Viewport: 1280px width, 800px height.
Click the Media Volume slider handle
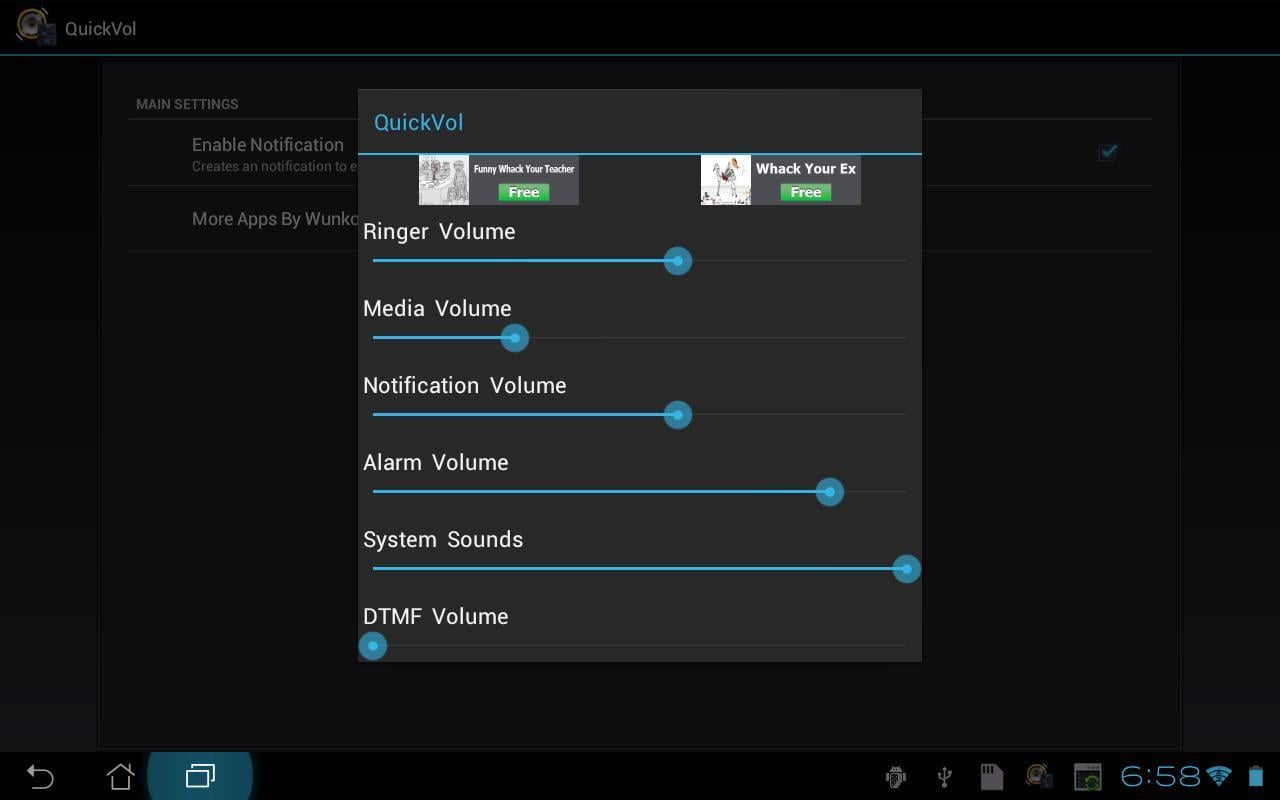[515, 338]
